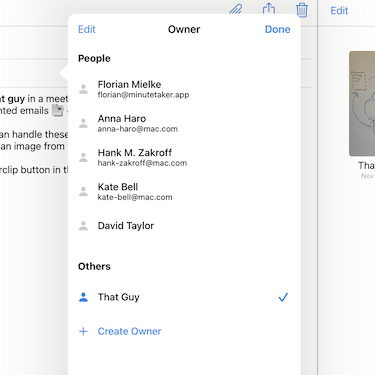Viewport: 375px width, 375px height.
Task: Click the plus icon for Create Owner
Action: point(83,331)
